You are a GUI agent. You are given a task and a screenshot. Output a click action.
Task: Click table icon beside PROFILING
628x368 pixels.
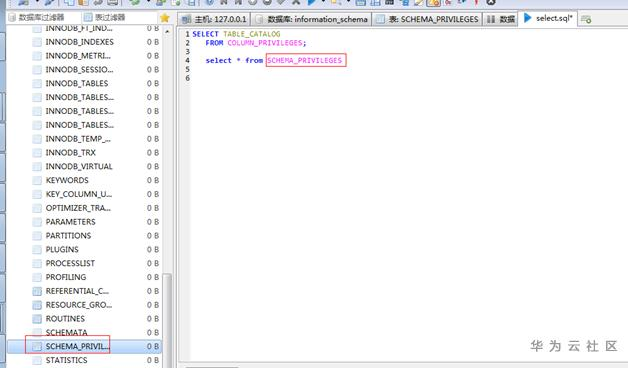click(x=37, y=277)
